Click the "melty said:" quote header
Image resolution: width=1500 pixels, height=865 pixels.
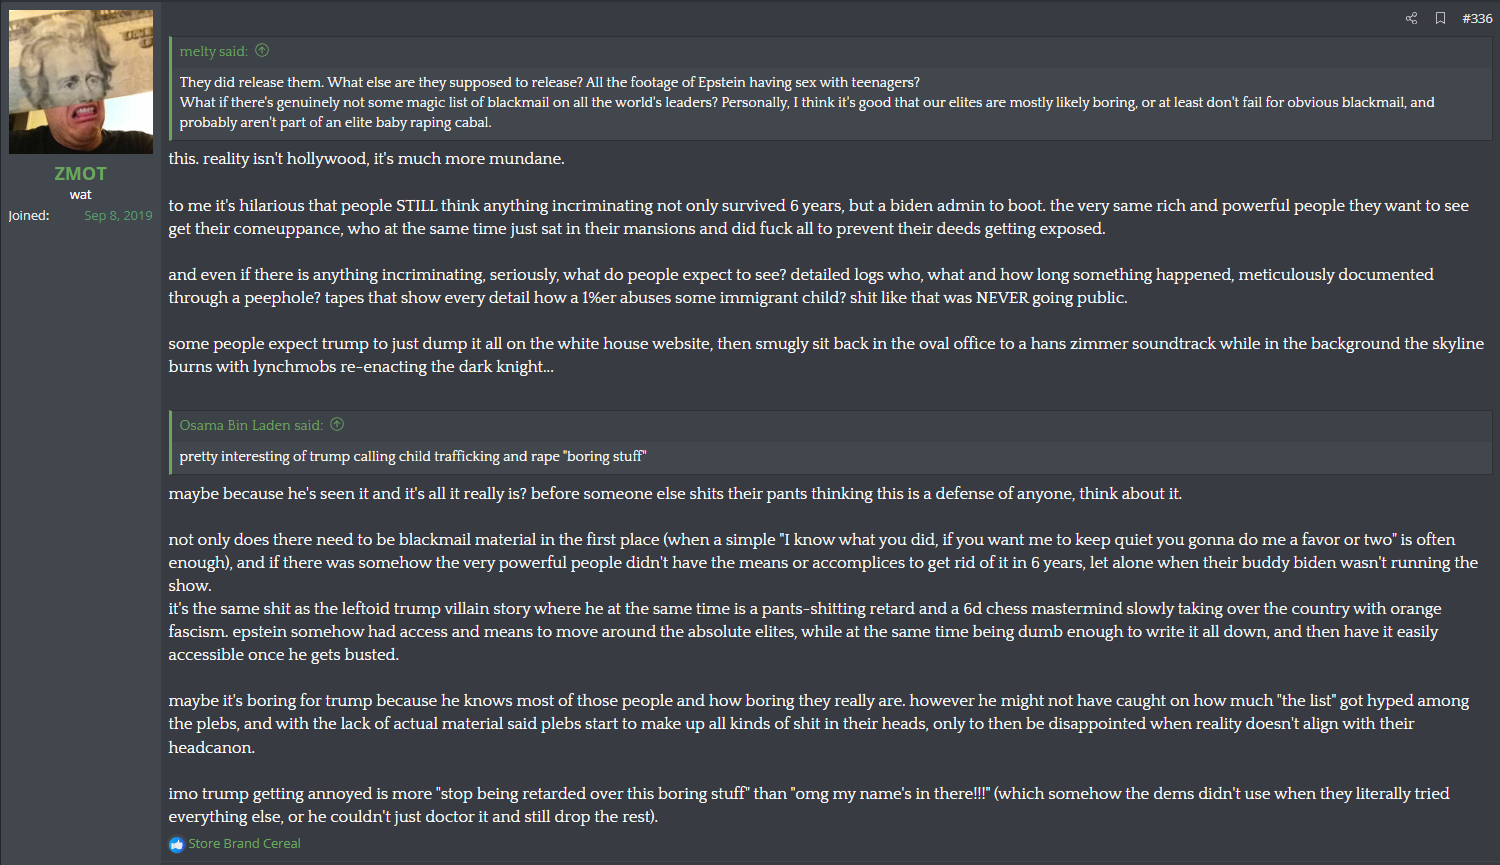pyautogui.click(x=213, y=51)
